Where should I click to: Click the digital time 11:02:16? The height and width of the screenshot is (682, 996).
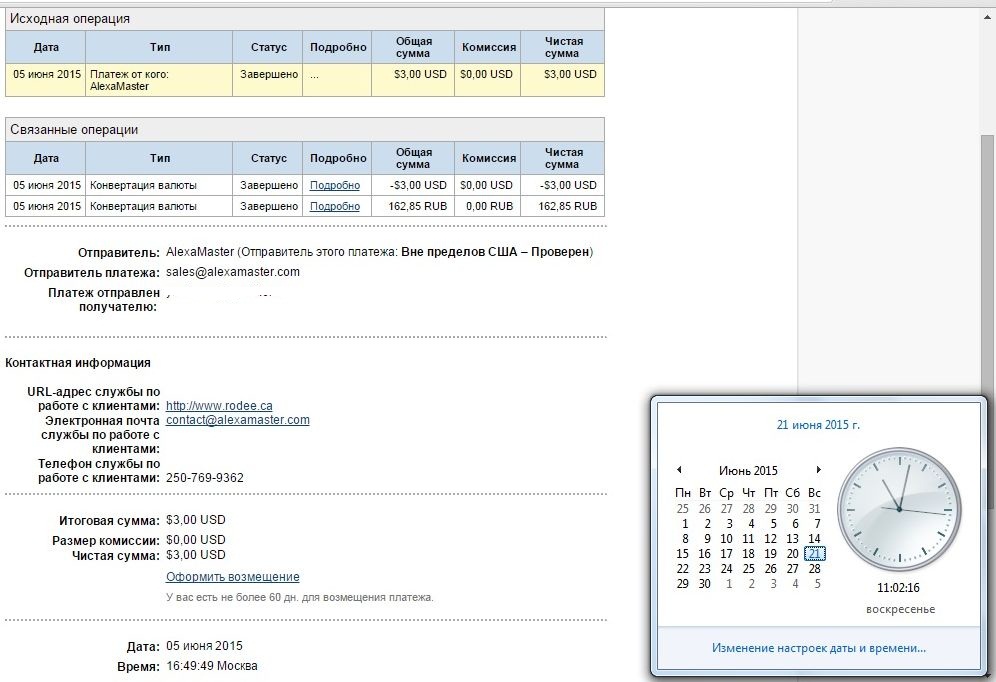point(898,588)
